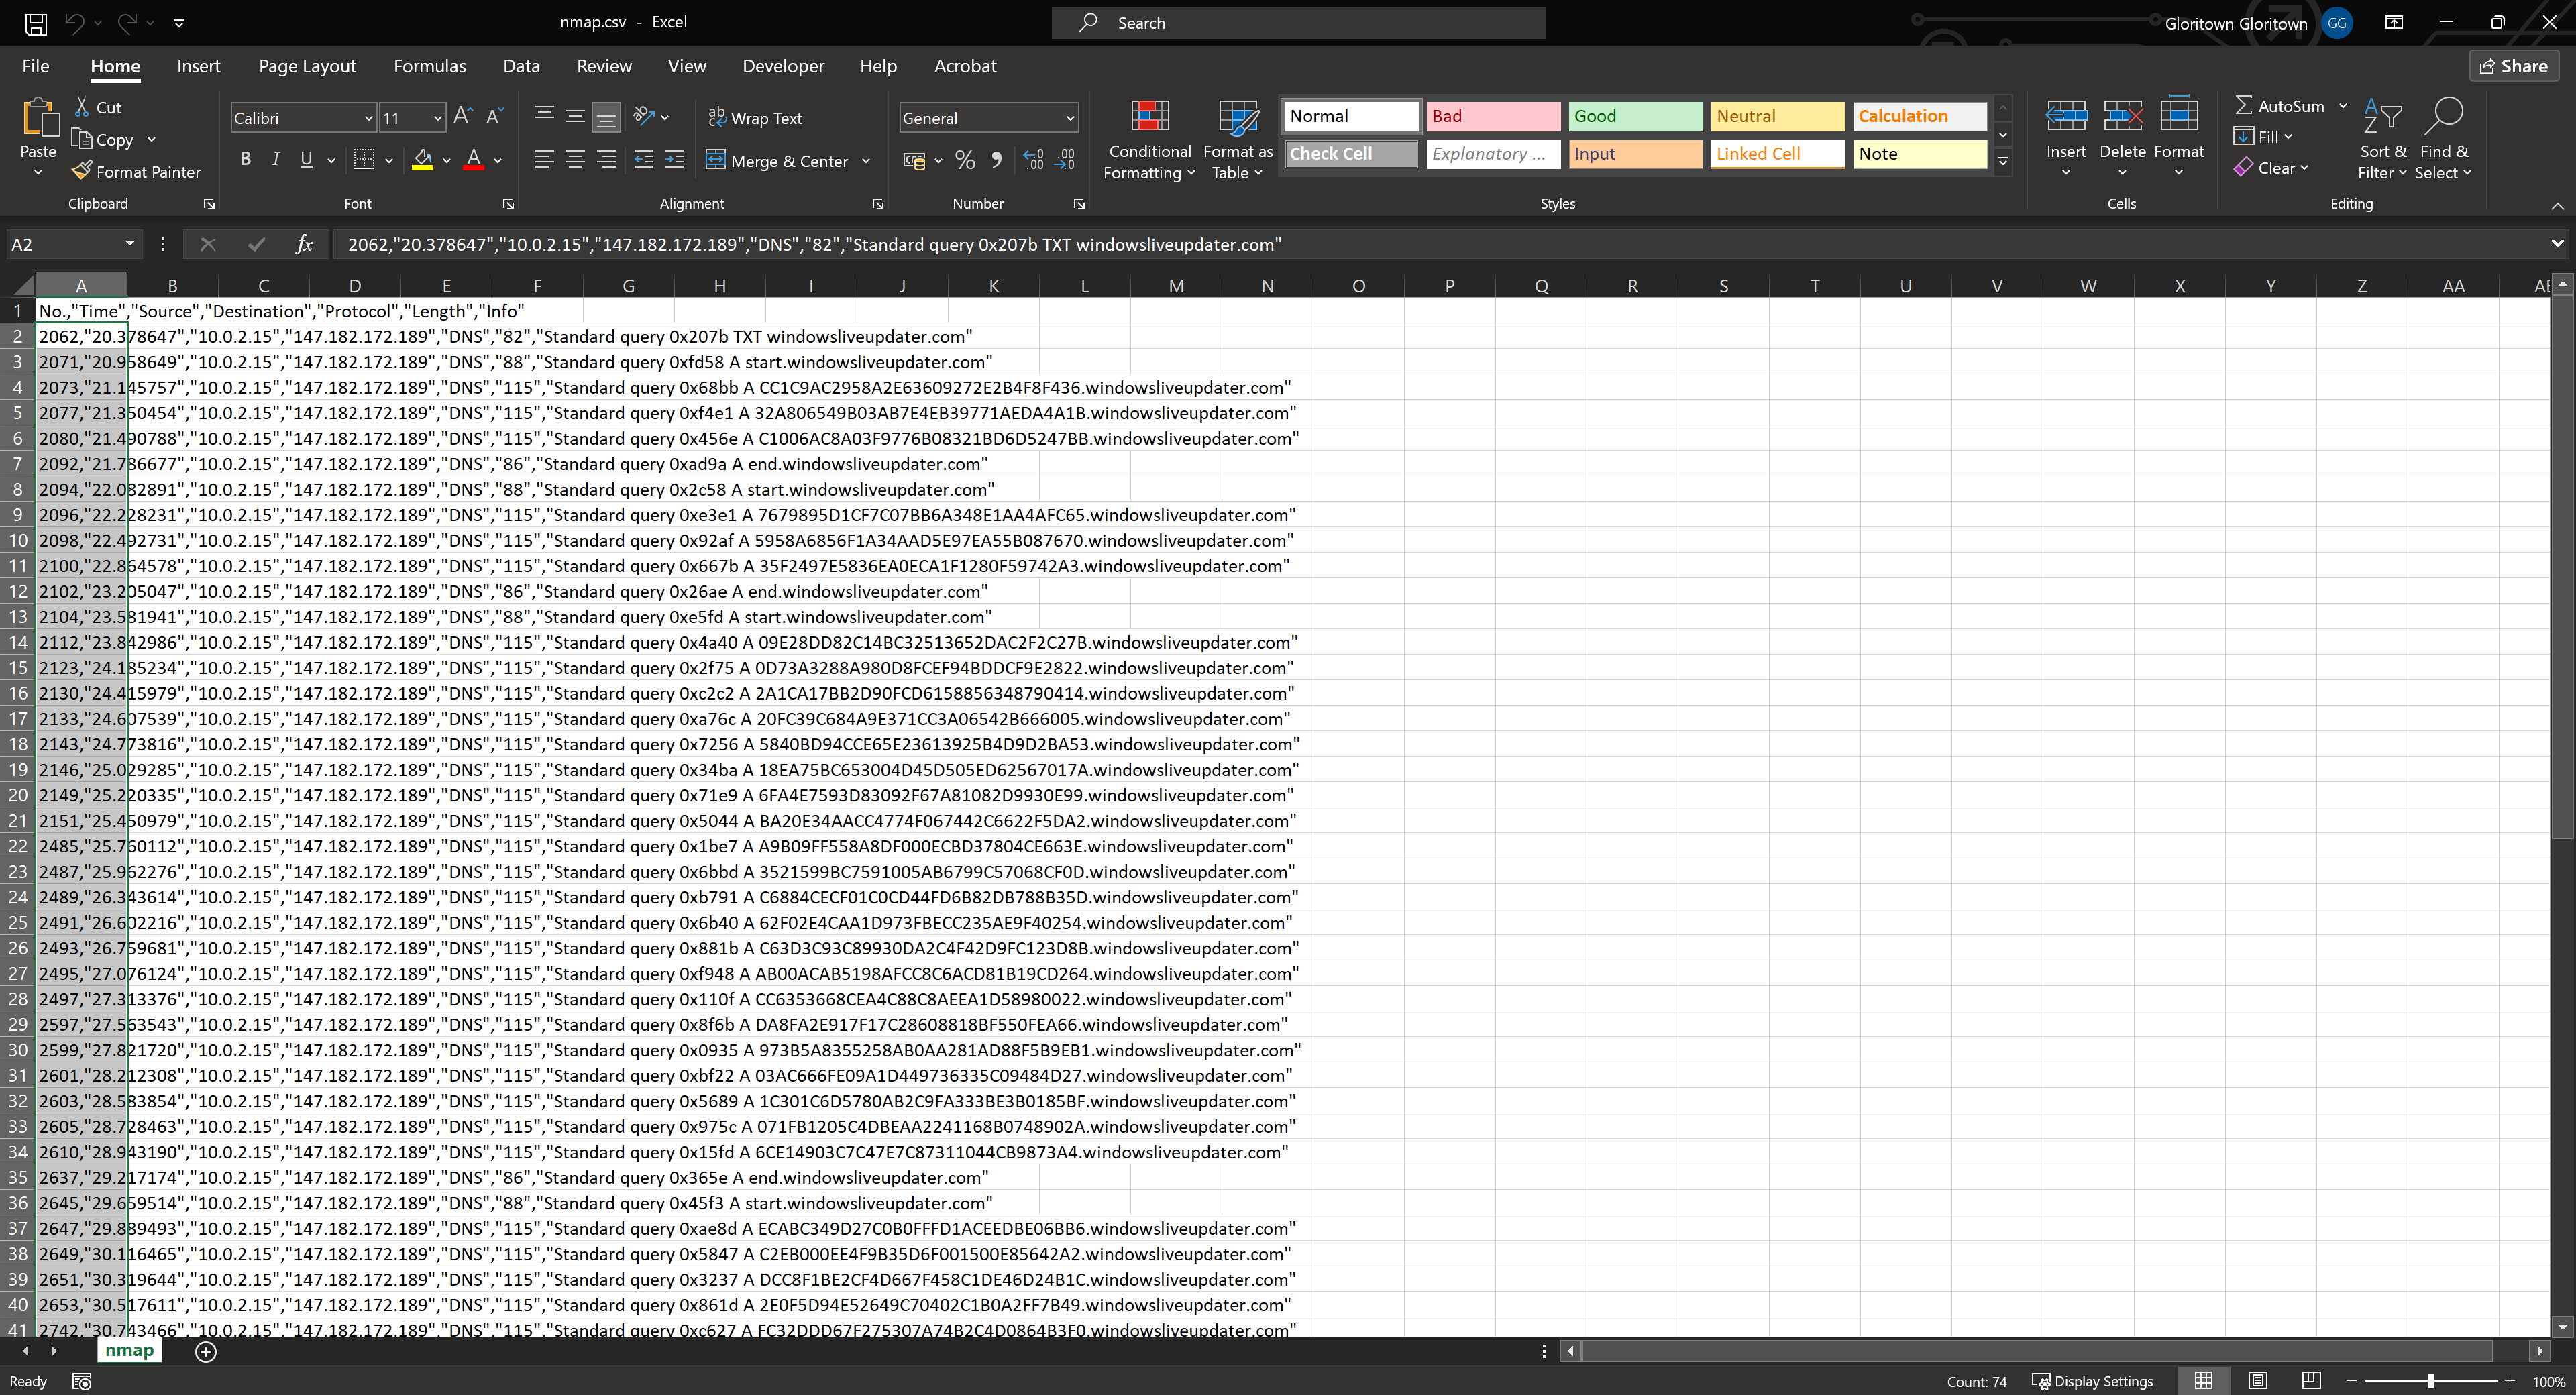Viewport: 2576px width, 1395px height.
Task: Select Normal view icon in status bar
Action: tap(2203, 1381)
